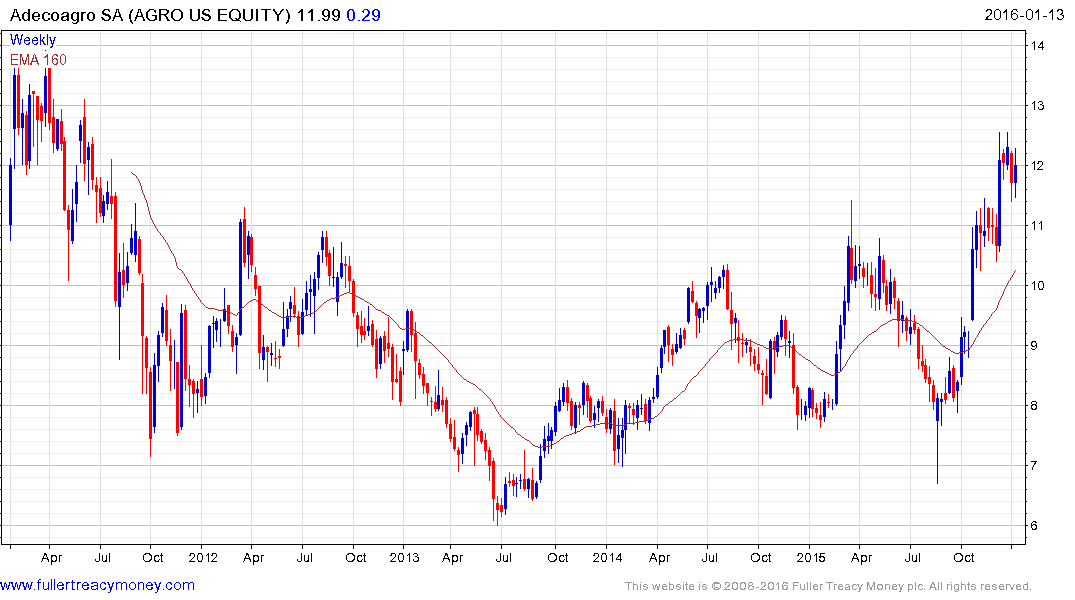Select the 2015 year marker on time axis
1075x600 pixels.
pyautogui.click(x=810, y=557)
